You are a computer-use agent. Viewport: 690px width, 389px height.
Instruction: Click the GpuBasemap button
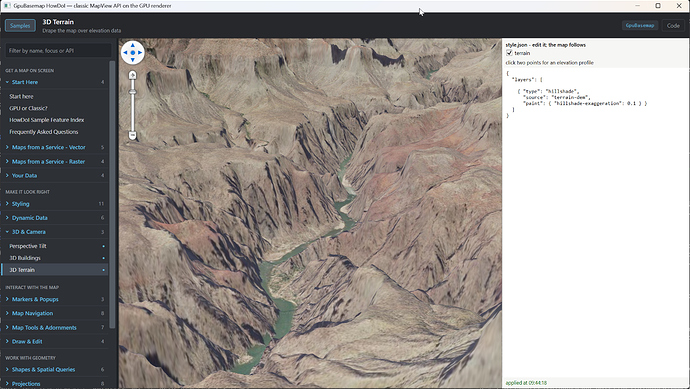pyautogui.click(x=640, y=26)
